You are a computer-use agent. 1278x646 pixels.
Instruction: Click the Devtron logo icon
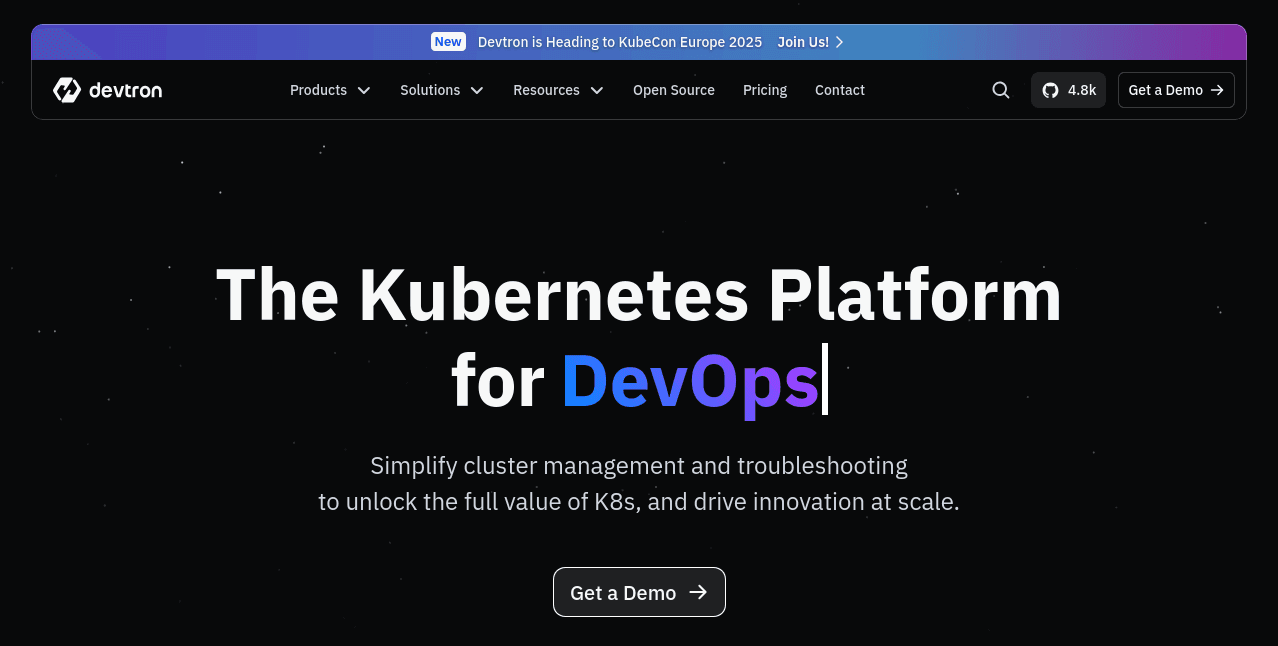66,90
